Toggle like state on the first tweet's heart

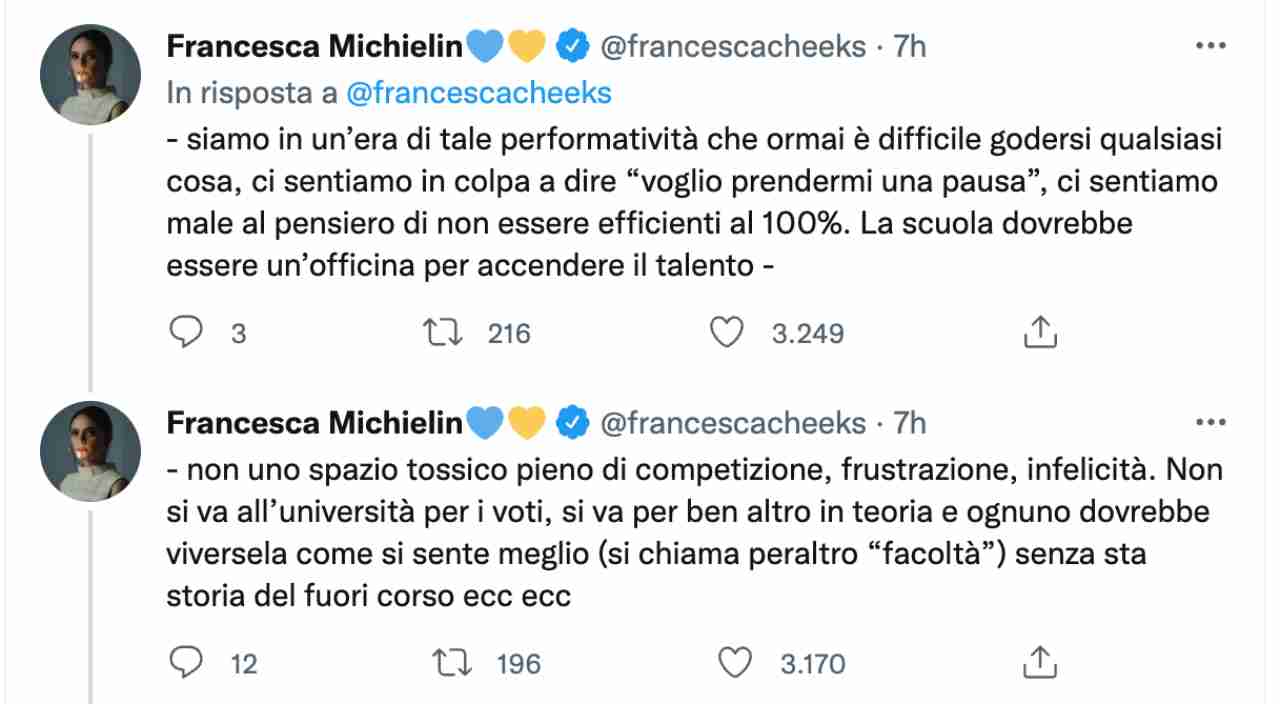click(729, 332)
